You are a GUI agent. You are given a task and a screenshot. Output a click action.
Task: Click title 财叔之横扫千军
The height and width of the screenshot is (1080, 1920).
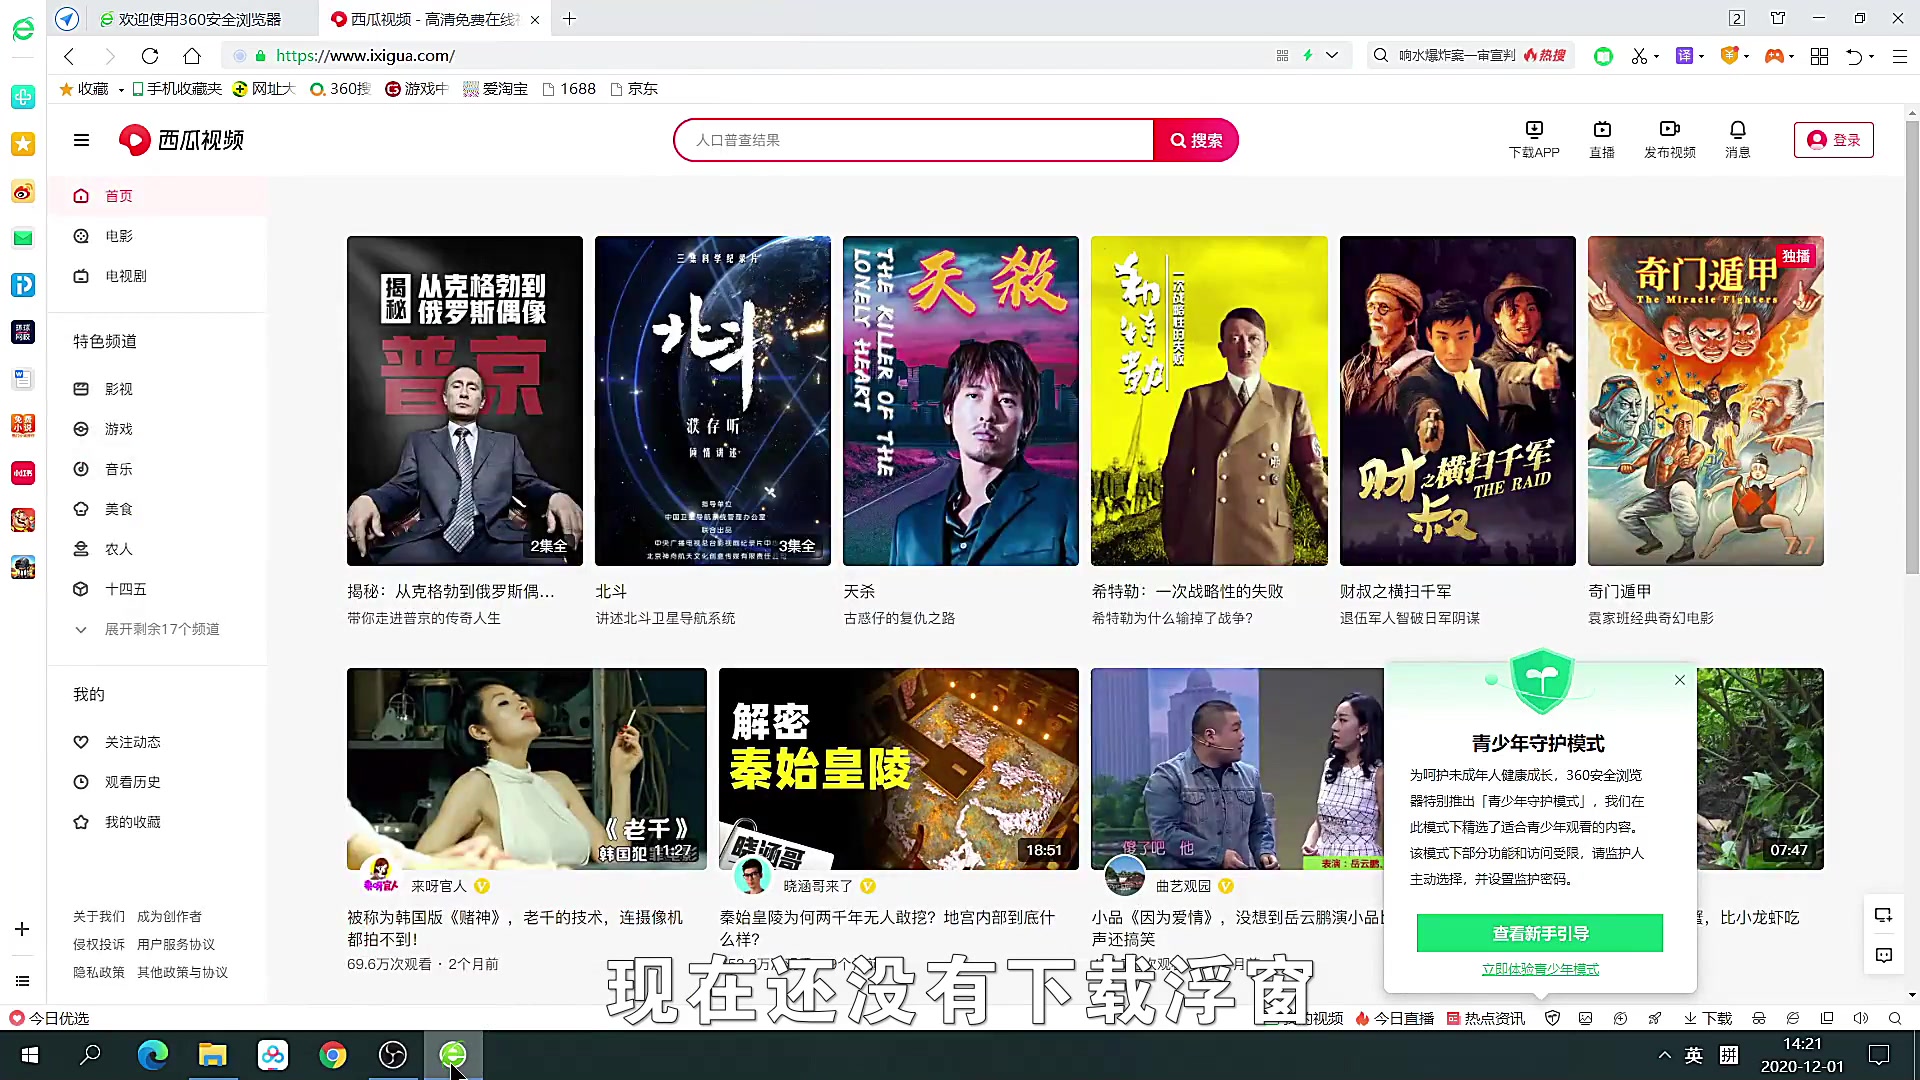pos(1396,591)
